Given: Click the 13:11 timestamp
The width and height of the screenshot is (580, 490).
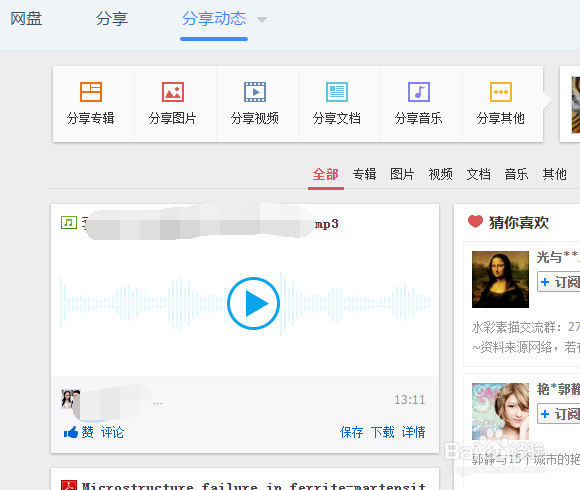Looking at the screenshot, I should click(x=409, y=400).
